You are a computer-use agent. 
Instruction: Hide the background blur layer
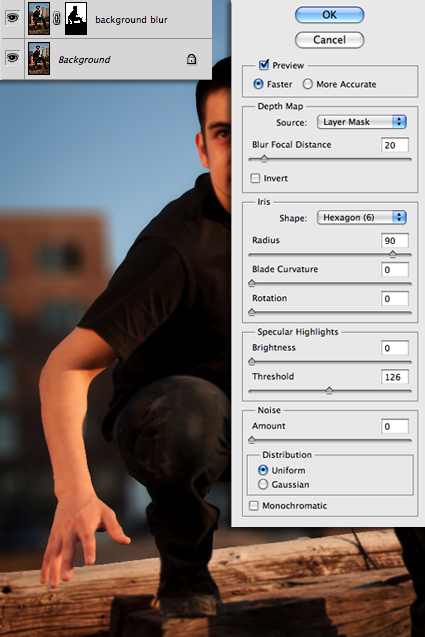(x=13, y=18)
